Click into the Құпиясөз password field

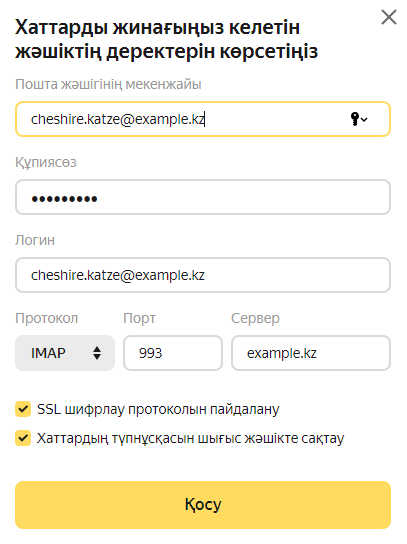(x=203, y=197)
